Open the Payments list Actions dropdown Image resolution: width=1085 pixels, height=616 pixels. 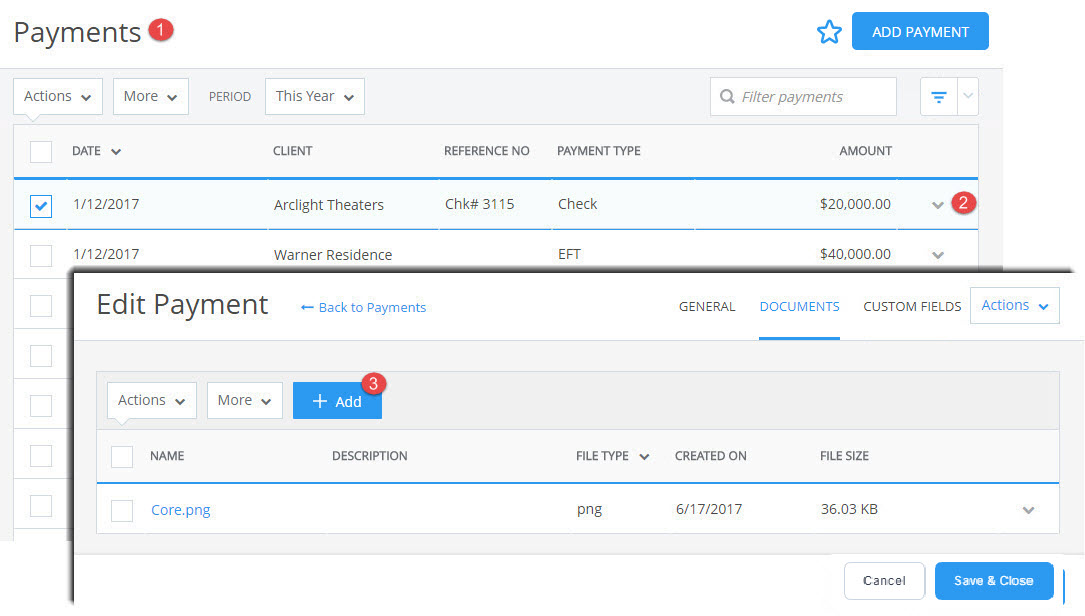[57, 96]
